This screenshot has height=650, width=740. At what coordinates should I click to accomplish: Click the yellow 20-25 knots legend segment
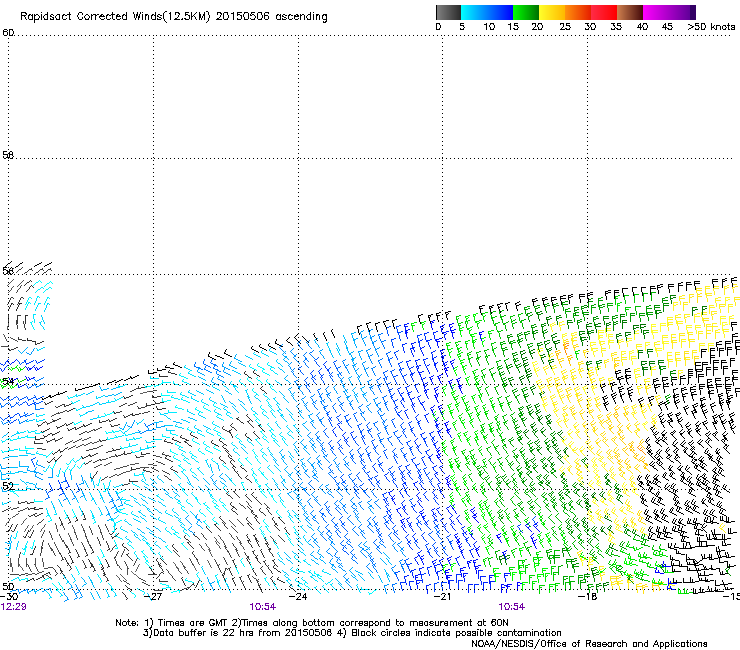(552, 12)
